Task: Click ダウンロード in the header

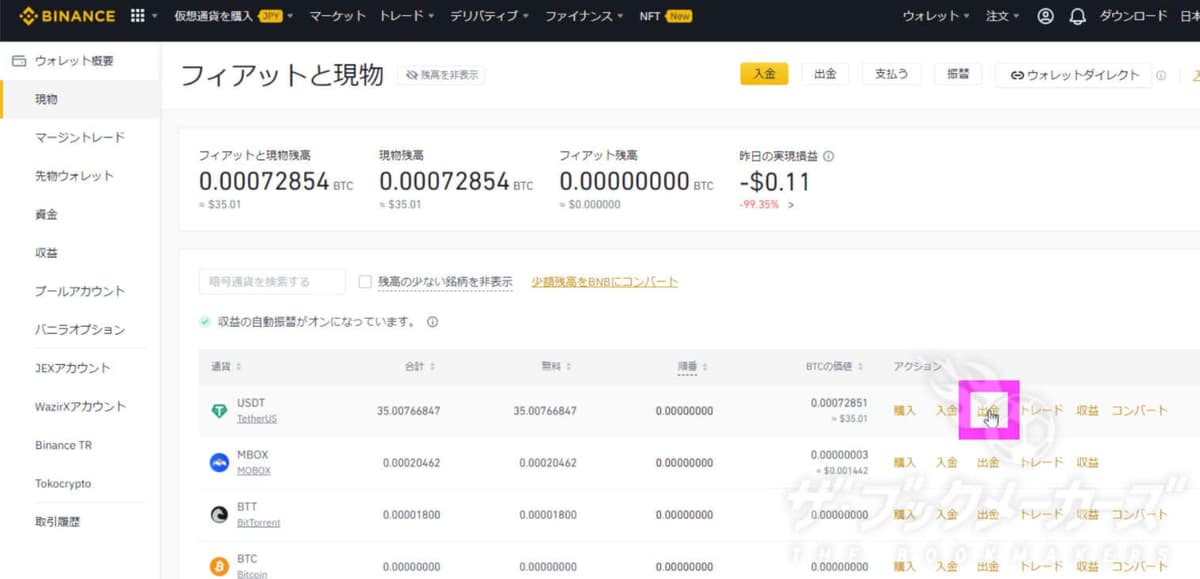Action: (x=1133, y=16)
